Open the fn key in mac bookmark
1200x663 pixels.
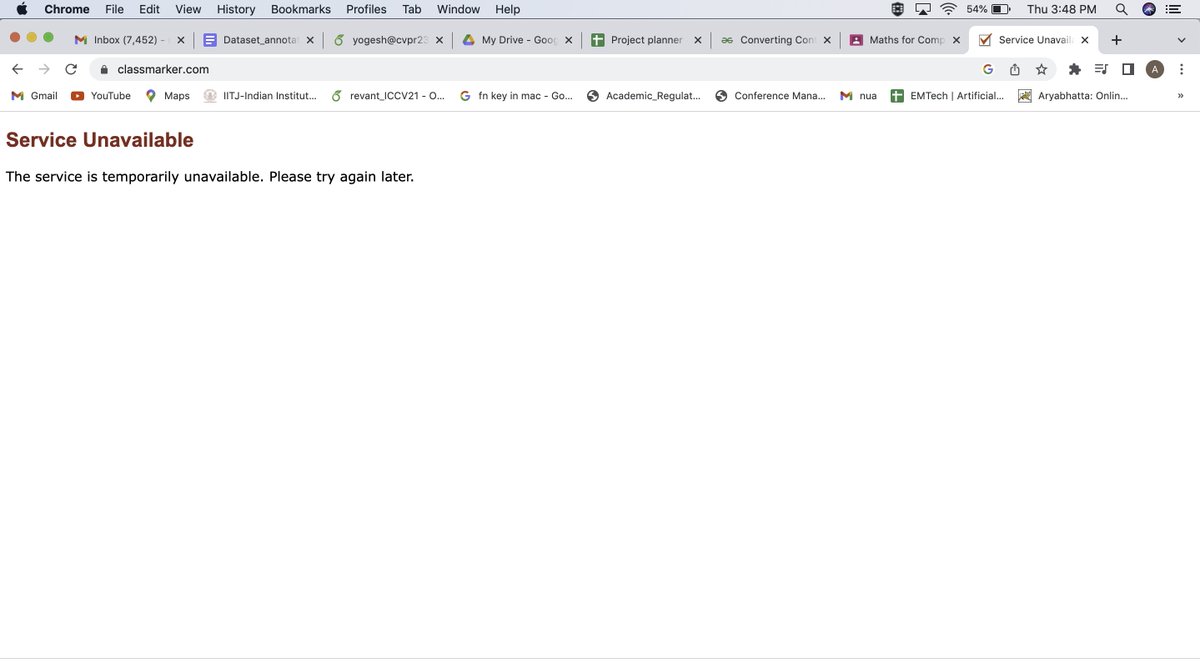pyautogui.click(x=516, y=96)
